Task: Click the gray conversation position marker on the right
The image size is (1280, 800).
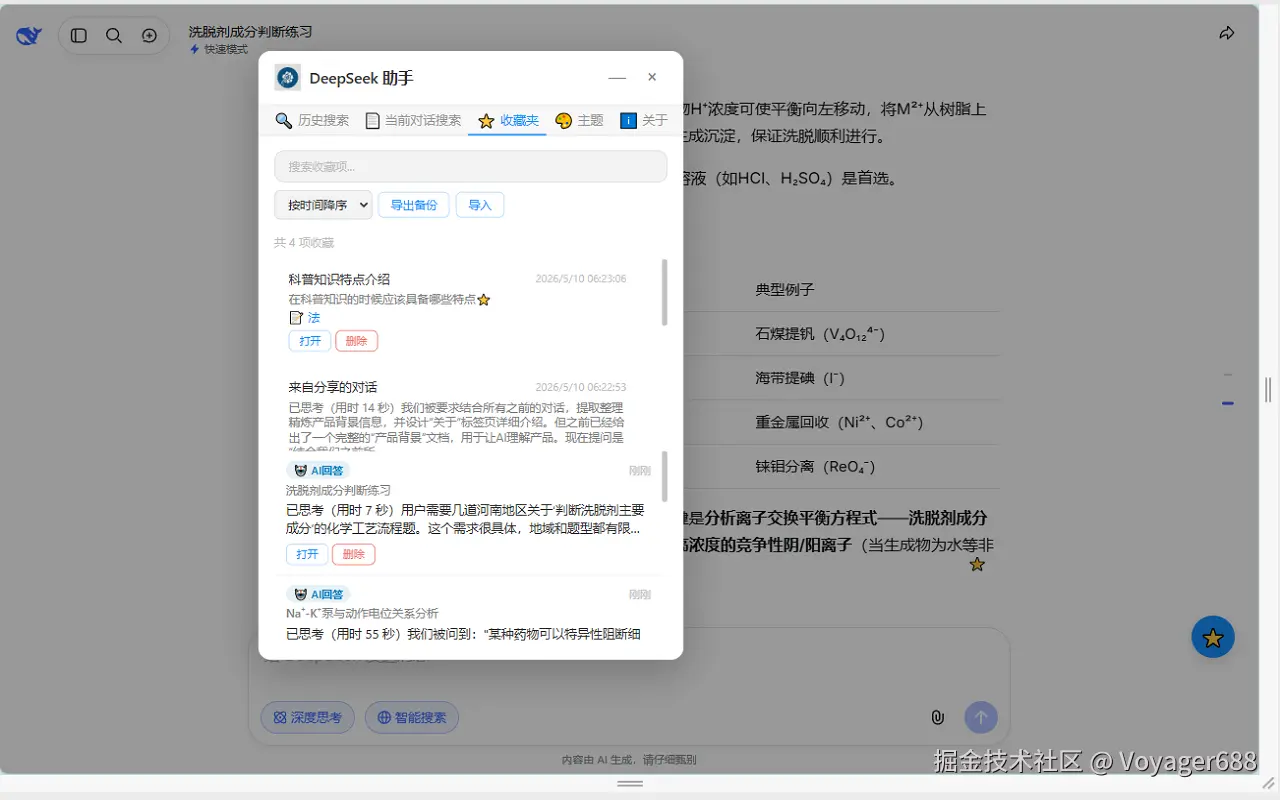Action: (1227, 375)
